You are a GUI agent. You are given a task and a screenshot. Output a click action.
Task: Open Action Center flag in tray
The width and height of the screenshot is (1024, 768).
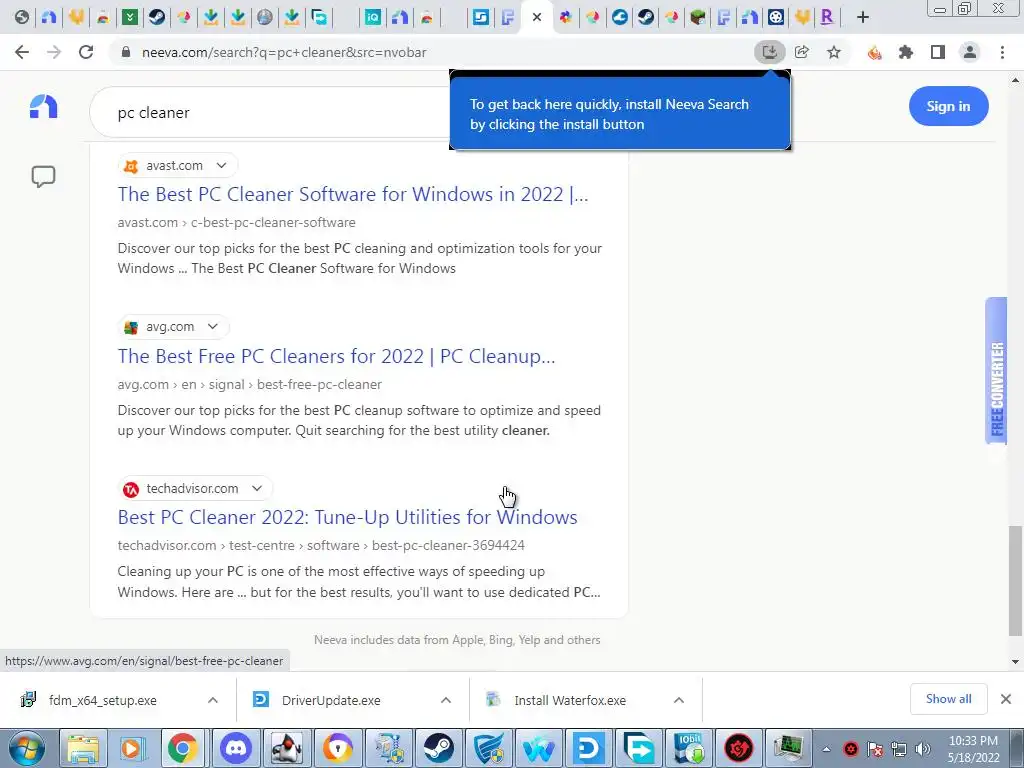[x=874, y=749]
